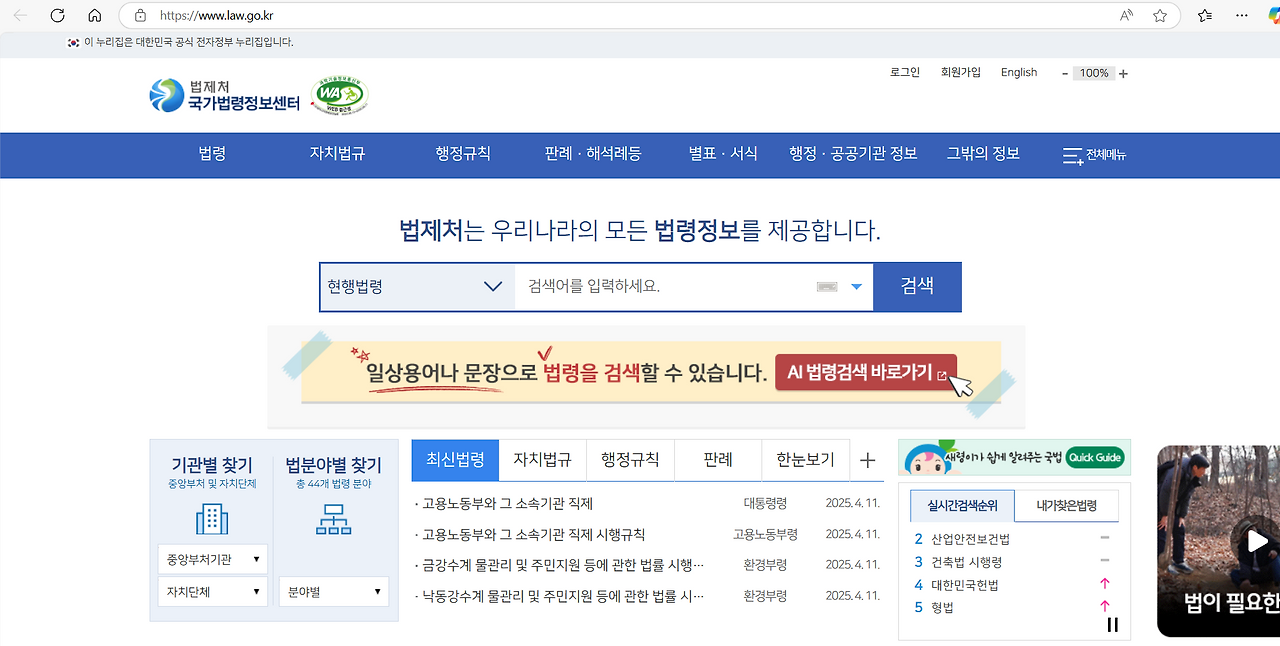Click the plus icon beside 한눈보기 tab
1280x646 pixels.
(x=867, y=461)
